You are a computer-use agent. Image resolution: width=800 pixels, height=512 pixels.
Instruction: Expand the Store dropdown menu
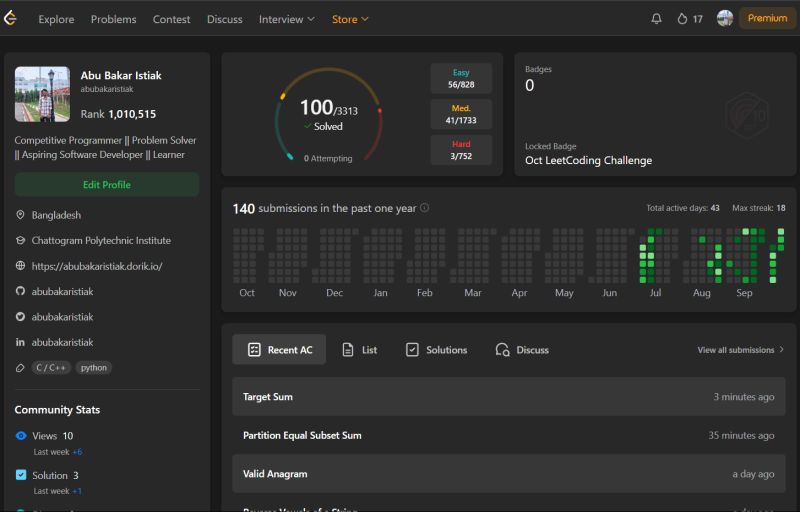[x=350, y=19]
